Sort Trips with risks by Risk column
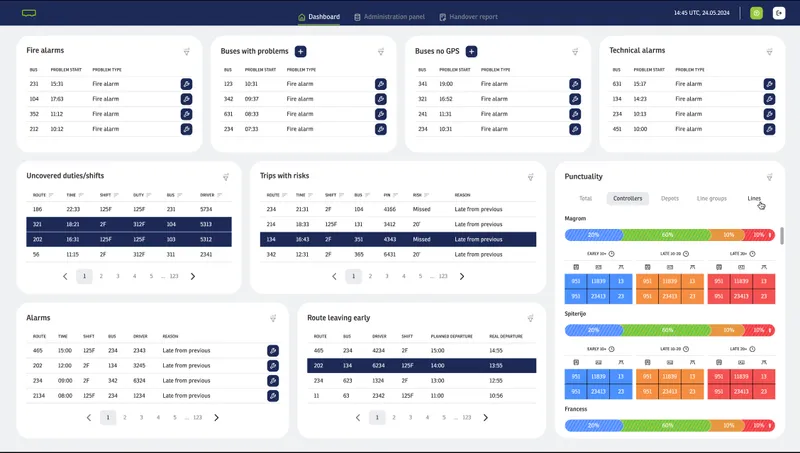The width and height of the screenshot is (800, 453). [x=427, y=195]
